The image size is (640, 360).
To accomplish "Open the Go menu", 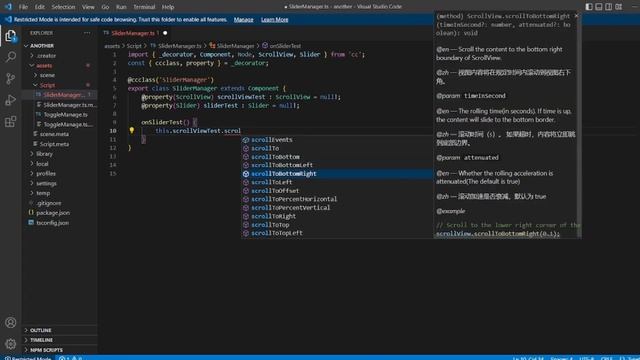I will [x=105, y=7].
